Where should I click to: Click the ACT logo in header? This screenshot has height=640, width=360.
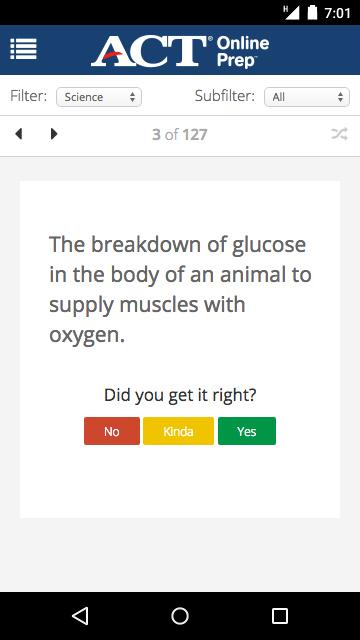point(149,51)
